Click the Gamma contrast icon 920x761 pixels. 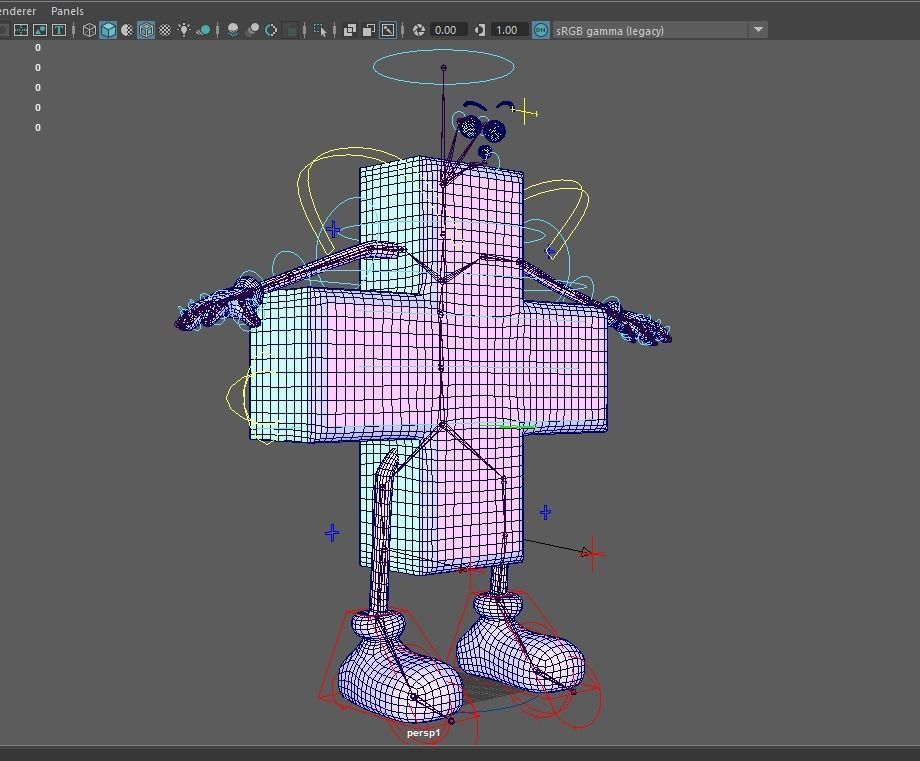click(x=479, y=30)
